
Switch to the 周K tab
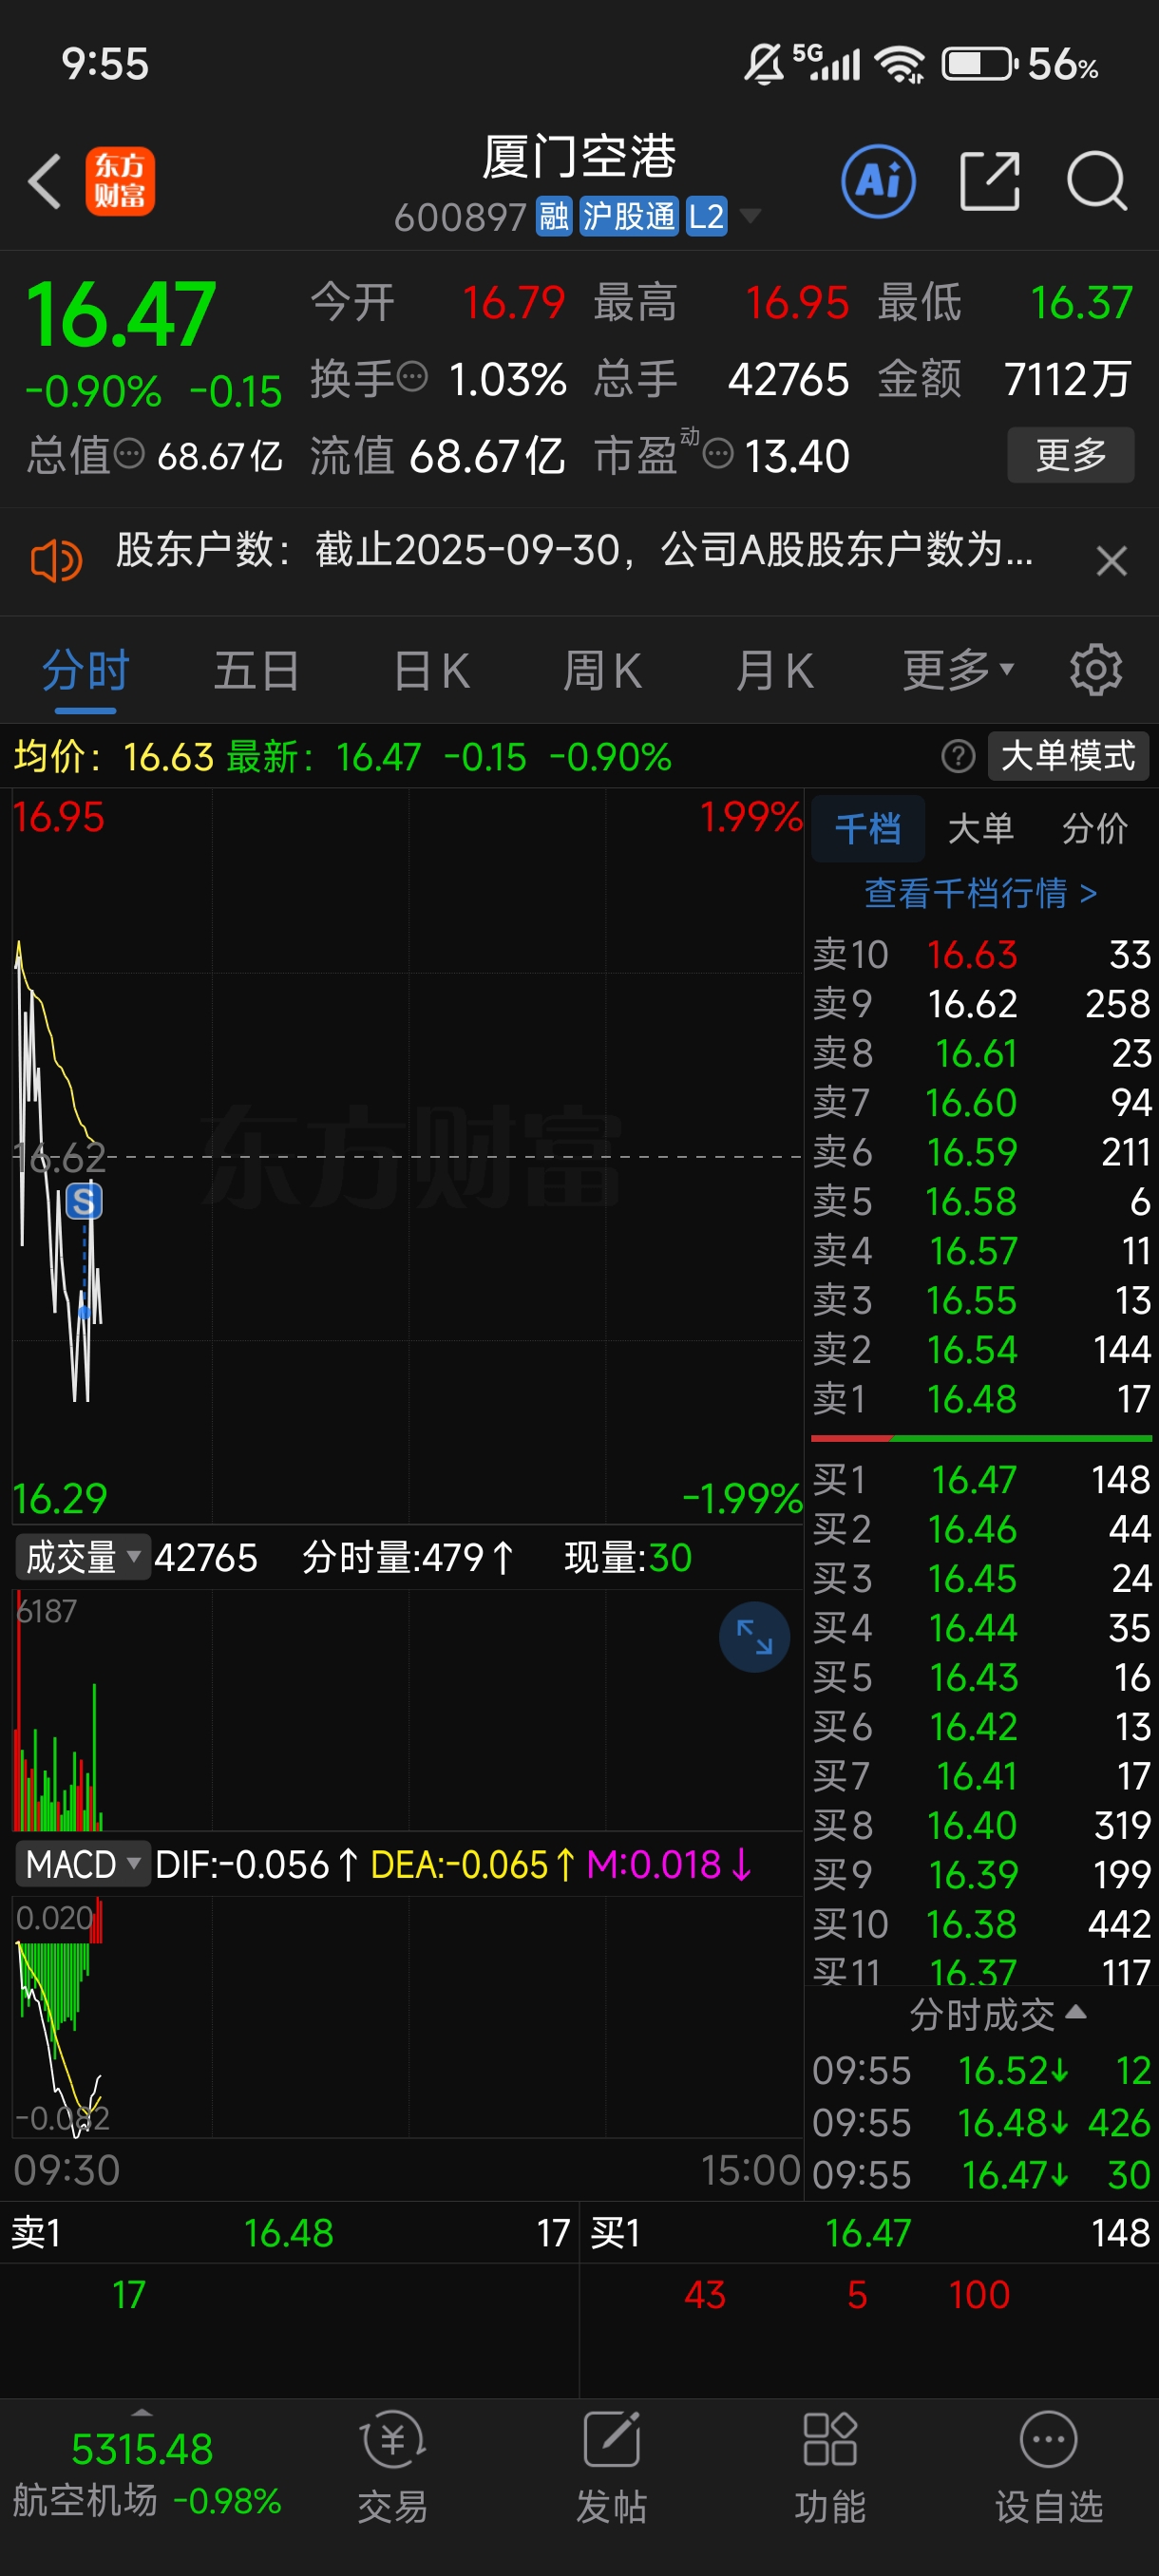602,671
